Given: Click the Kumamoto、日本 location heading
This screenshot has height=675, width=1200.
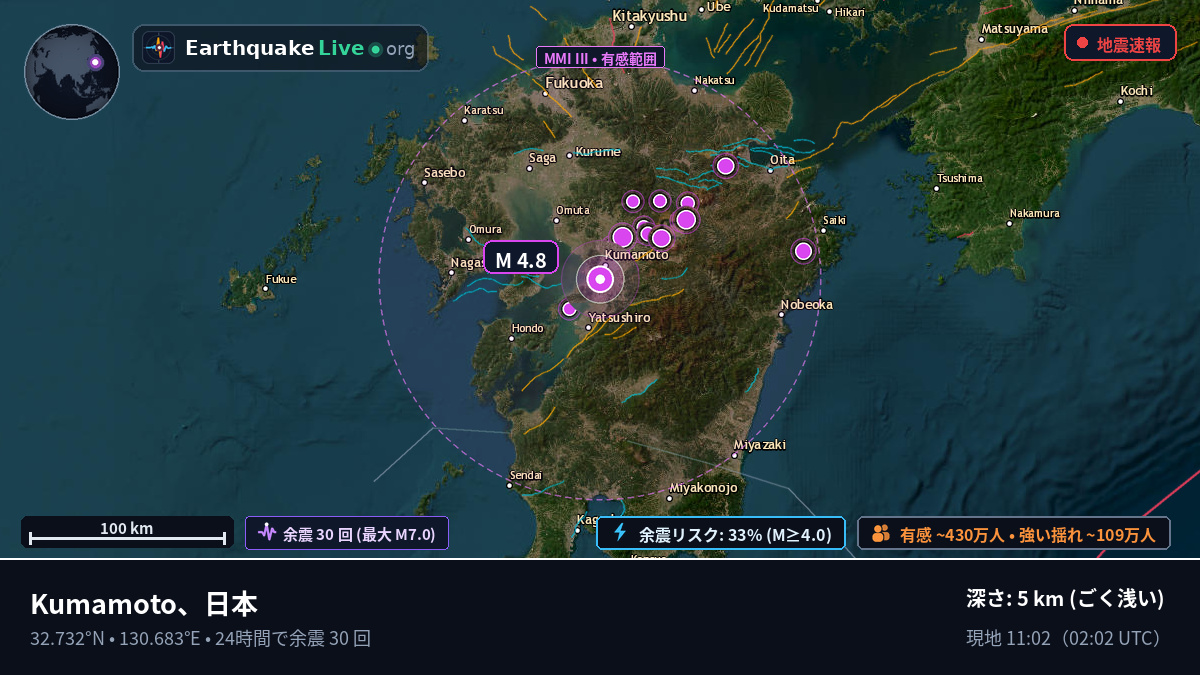Looking at the screenshot, I should pos(144,604).
